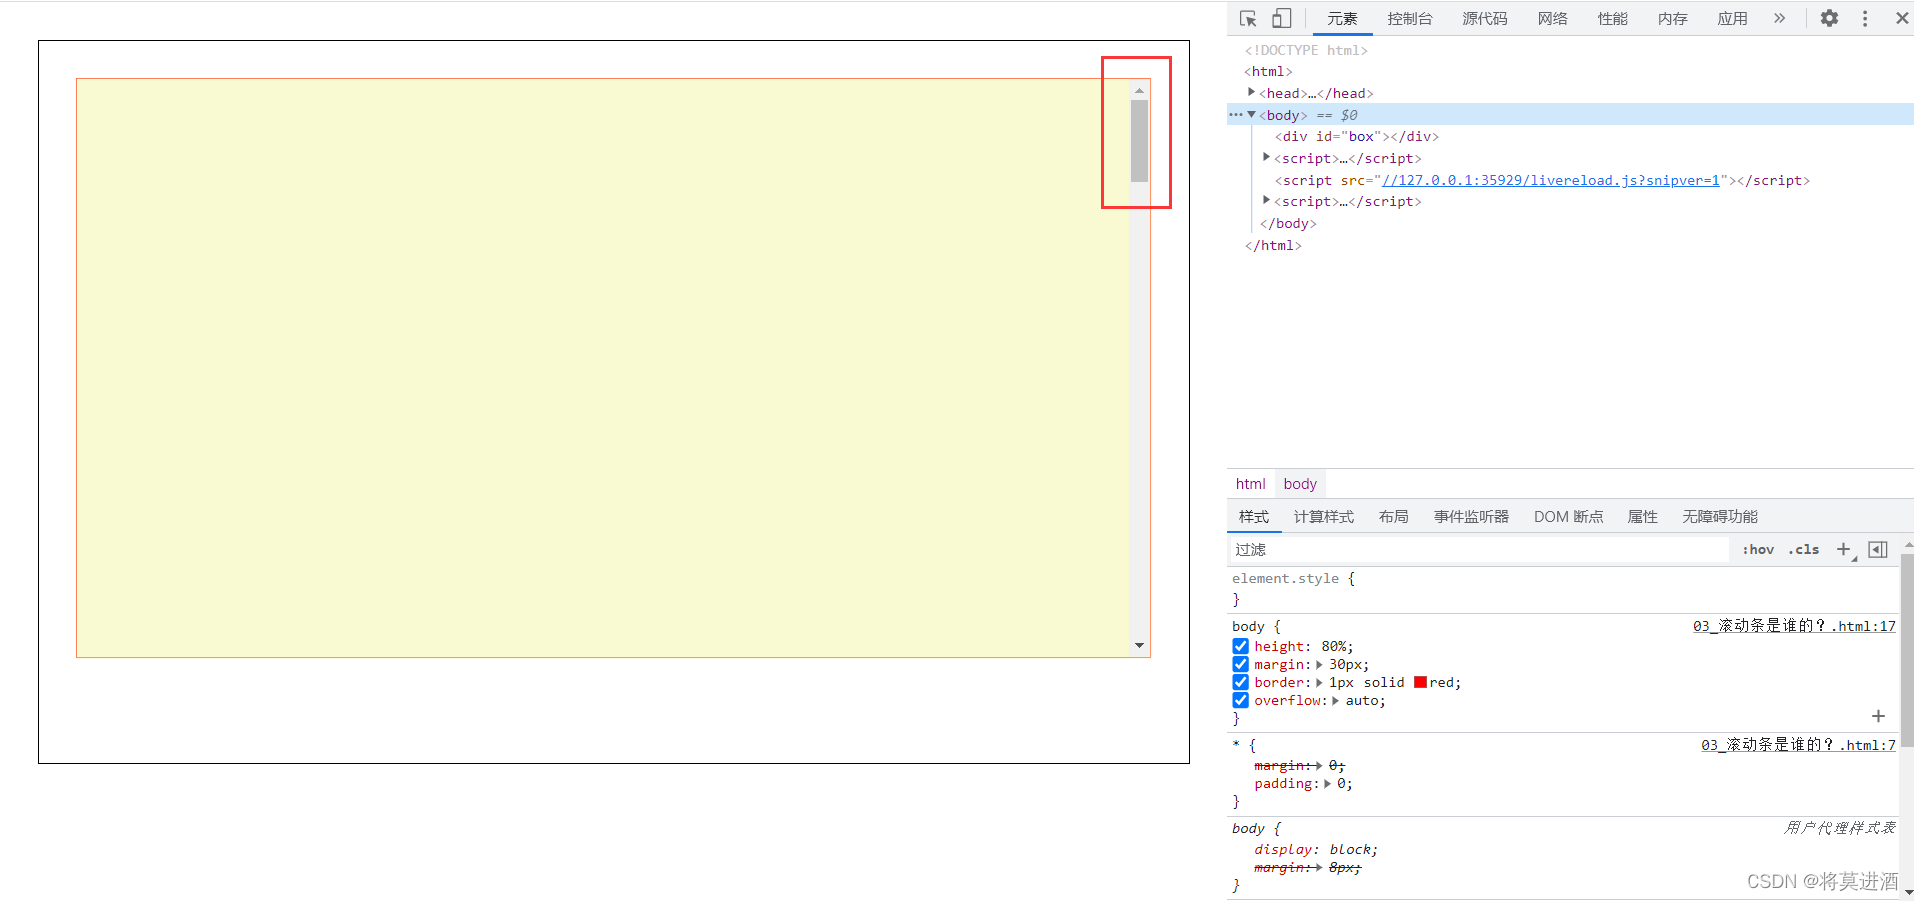
Task: Open DevTools settings gear
Action: [x=1829, y=18]
